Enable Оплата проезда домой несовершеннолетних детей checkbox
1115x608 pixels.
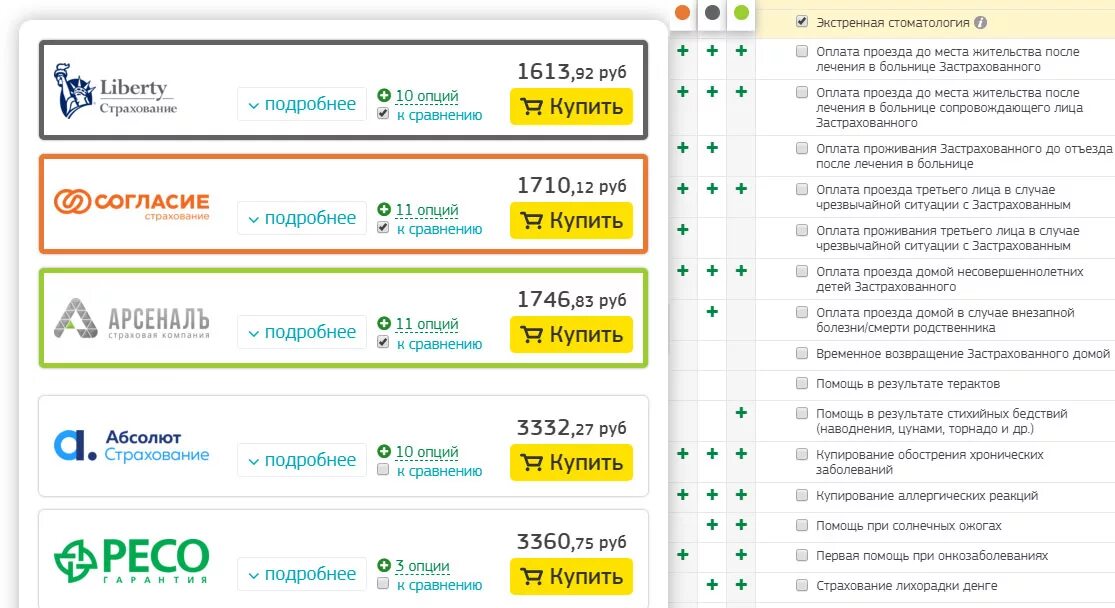(x=802, y=271)
